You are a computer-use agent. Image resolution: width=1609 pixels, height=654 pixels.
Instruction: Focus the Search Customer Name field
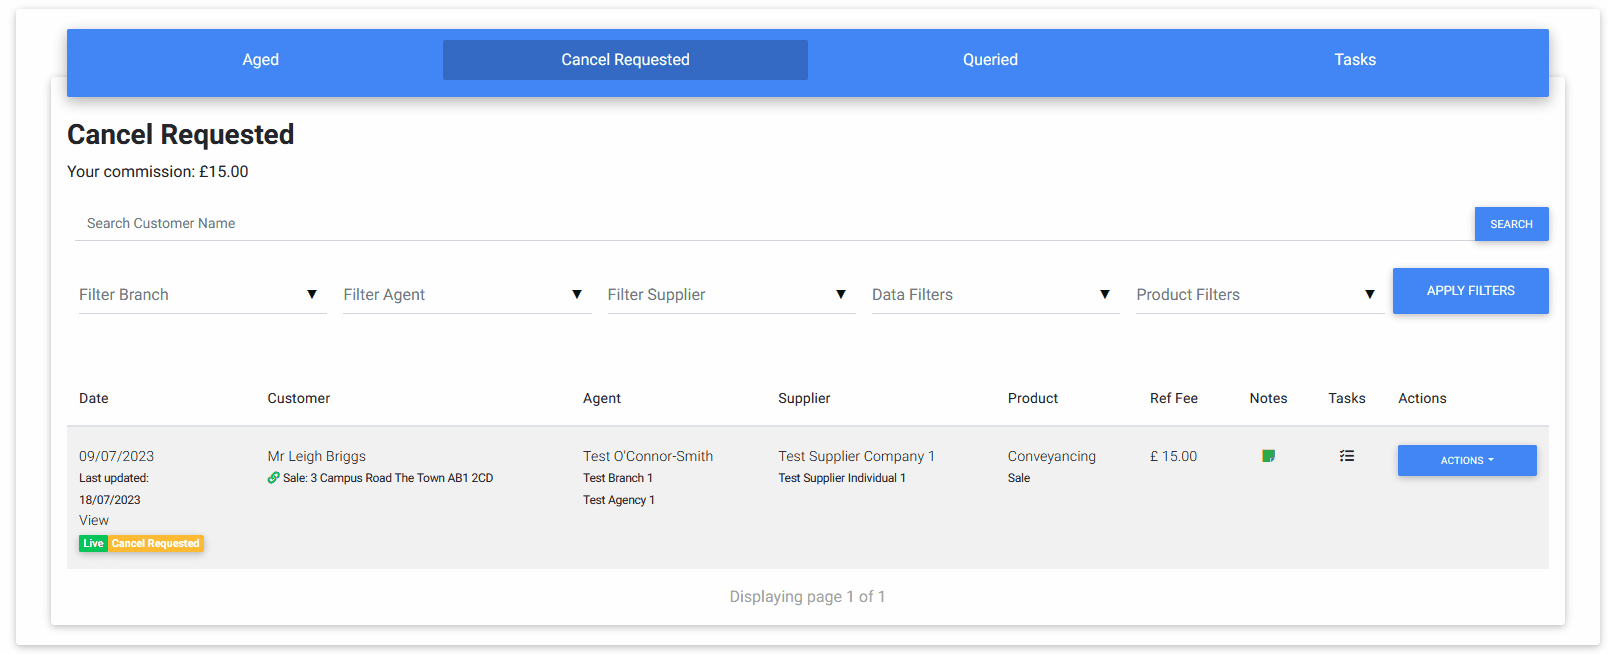[772, 224]
